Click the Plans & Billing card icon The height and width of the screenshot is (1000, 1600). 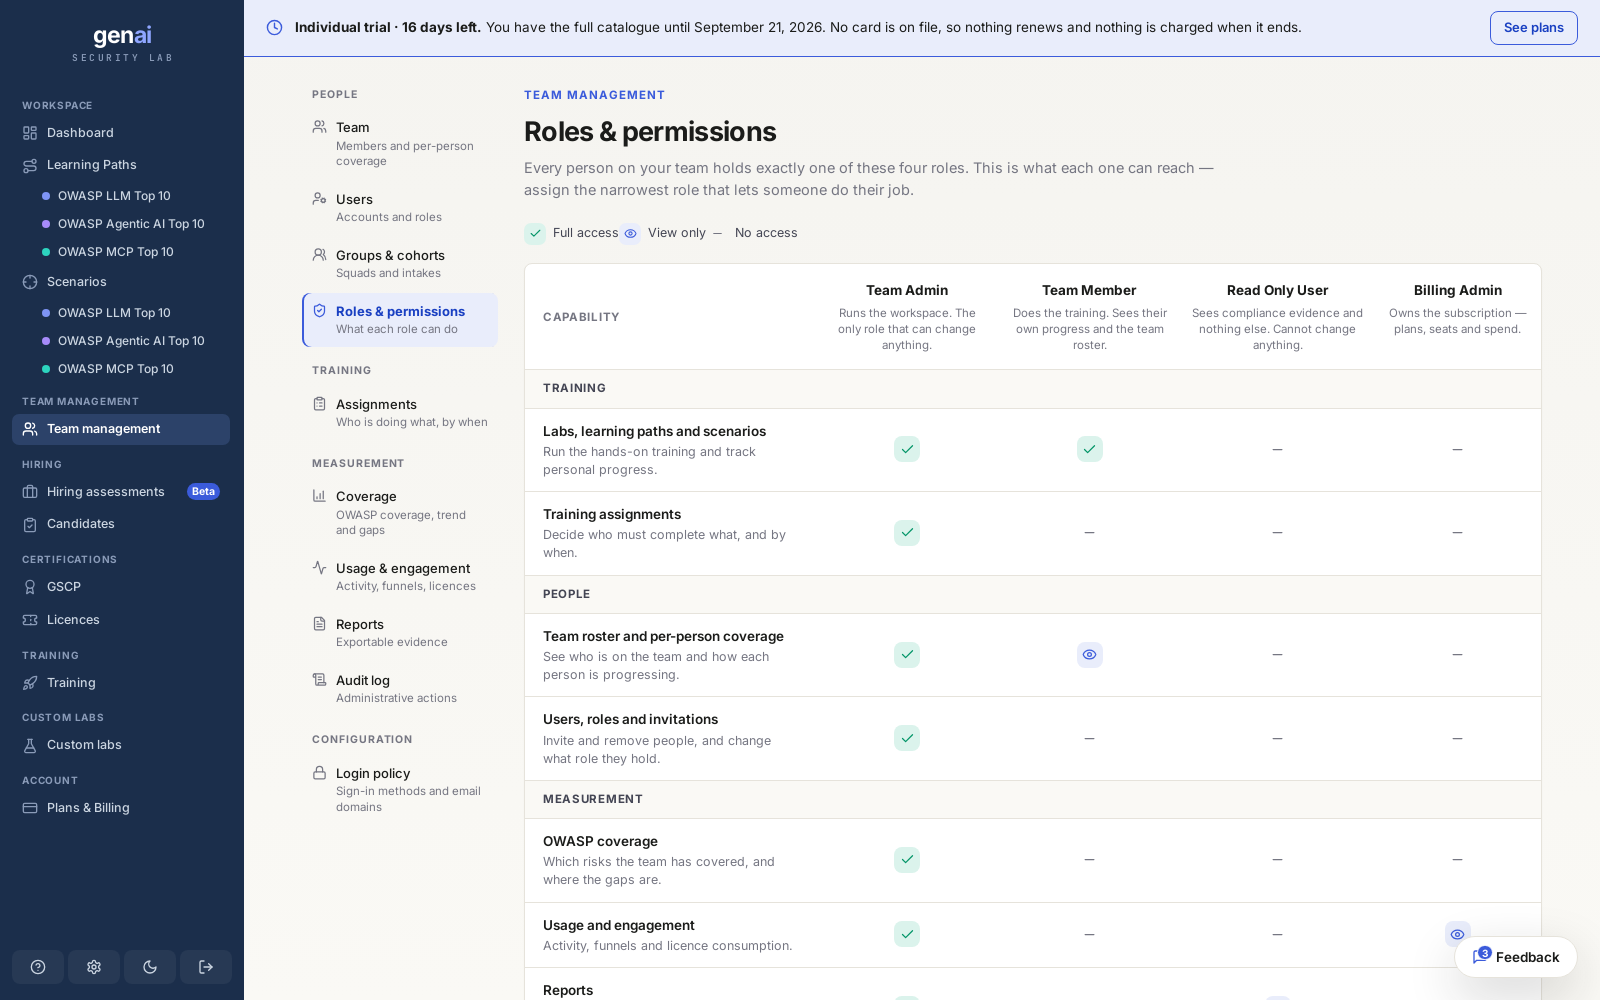[x=30, y=808]
